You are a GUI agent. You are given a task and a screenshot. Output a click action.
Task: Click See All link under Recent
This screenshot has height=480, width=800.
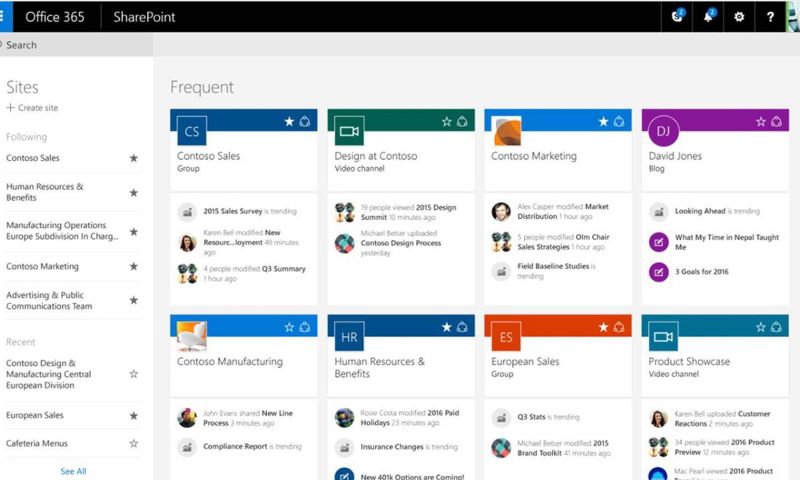pos(73,471)
